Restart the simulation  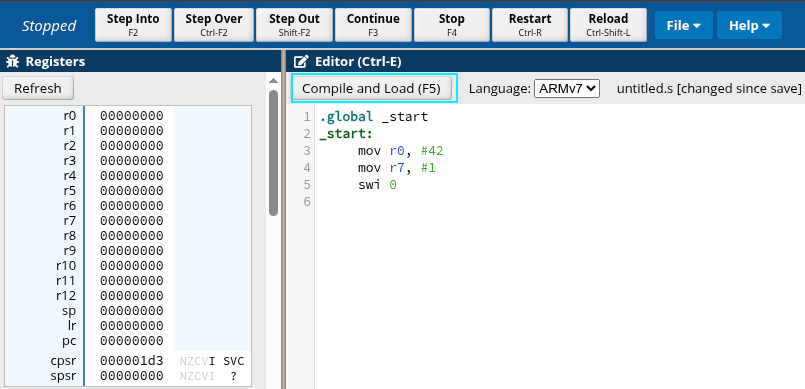tap(530, 25)
